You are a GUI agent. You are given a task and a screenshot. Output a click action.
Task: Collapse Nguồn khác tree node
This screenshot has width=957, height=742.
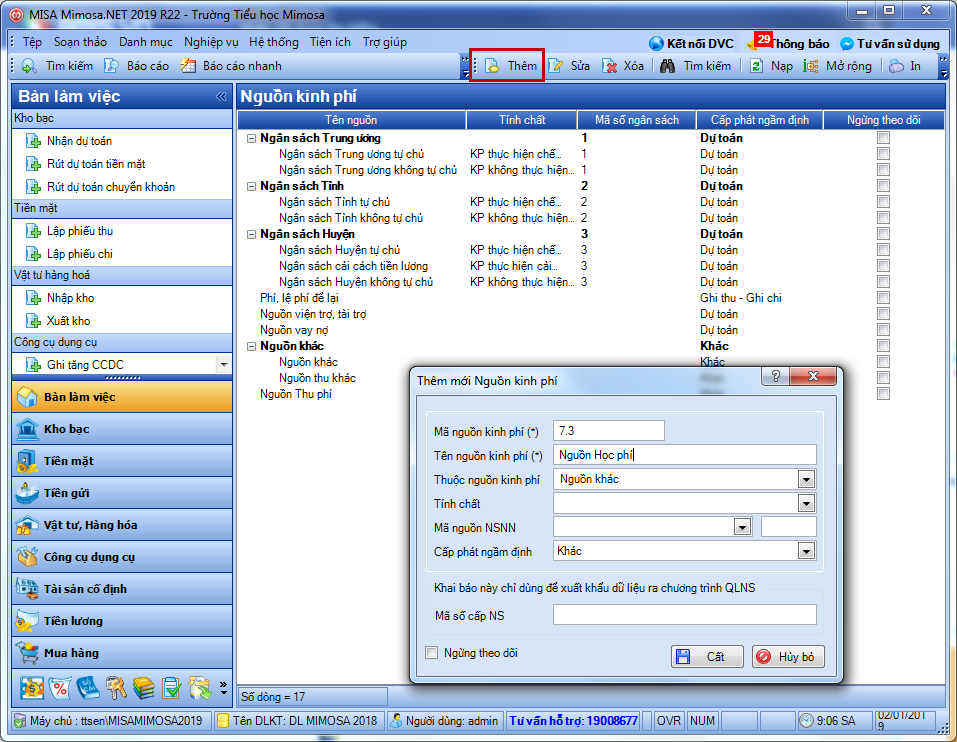coord(251,346)
